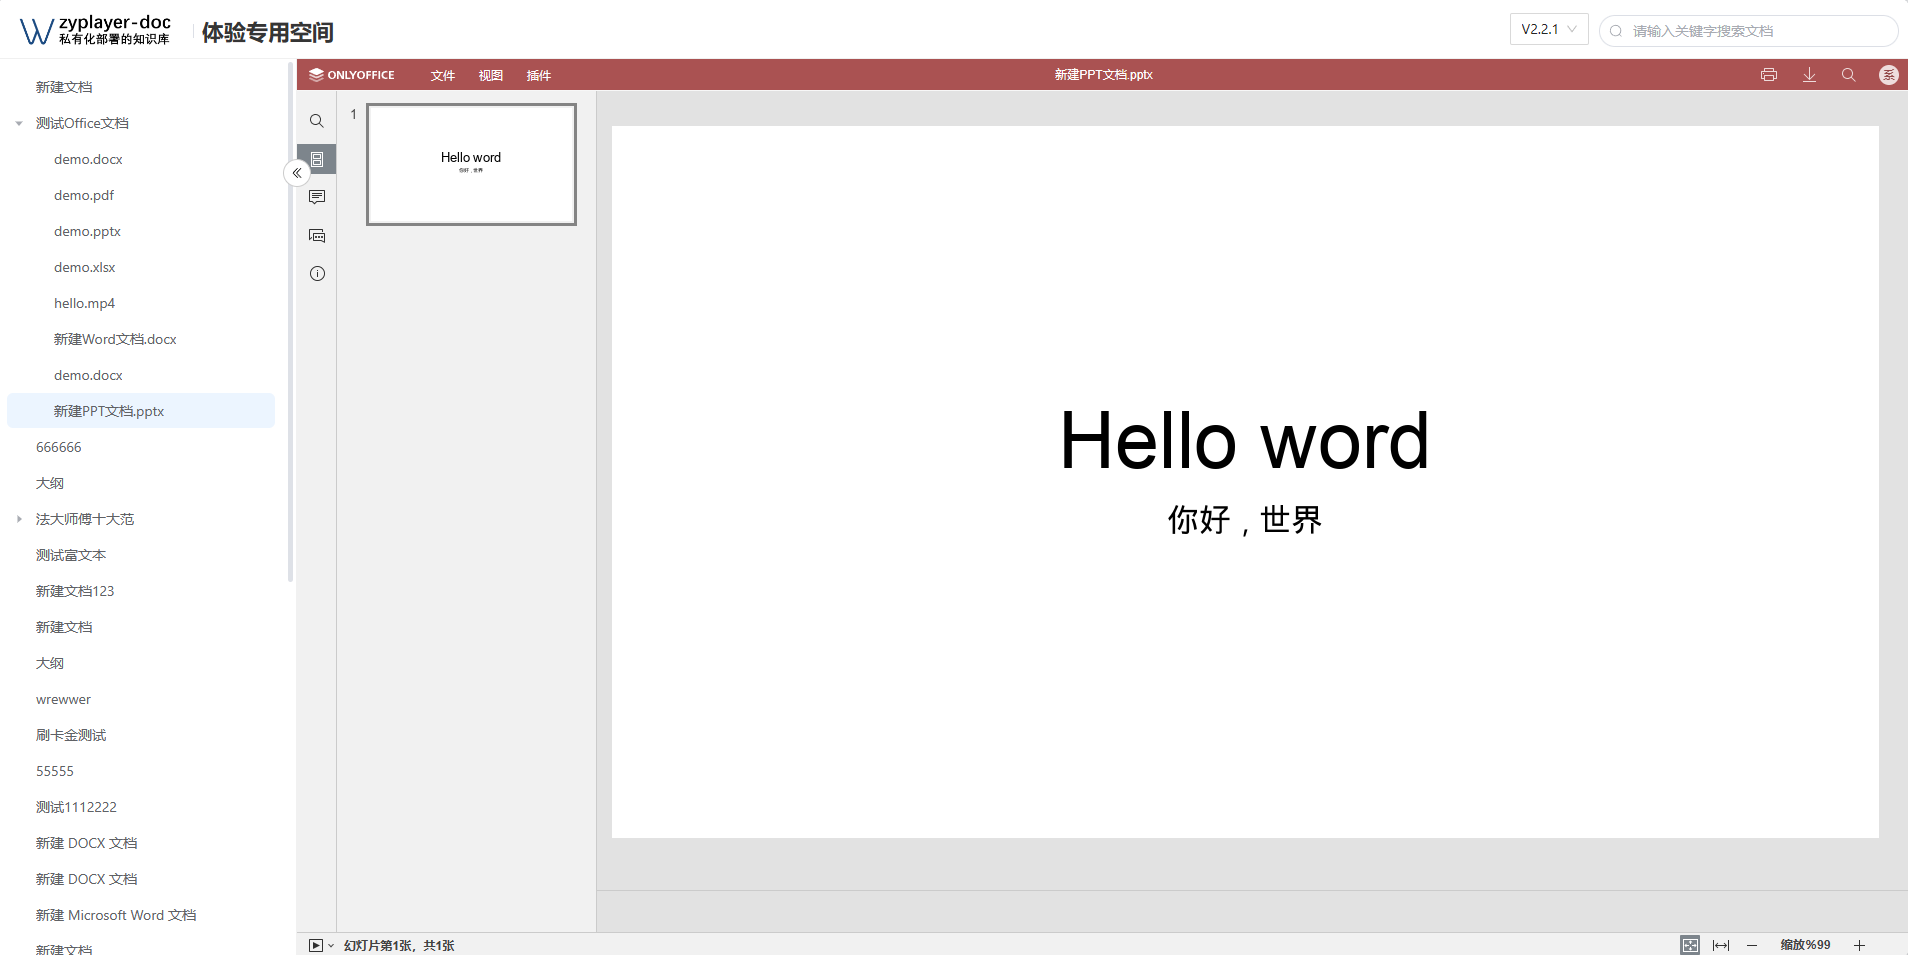Image resolution: width=1908 pixels, height=955 pixels.
Task: Open the comments panel
Action: click(x=317, y=197)
